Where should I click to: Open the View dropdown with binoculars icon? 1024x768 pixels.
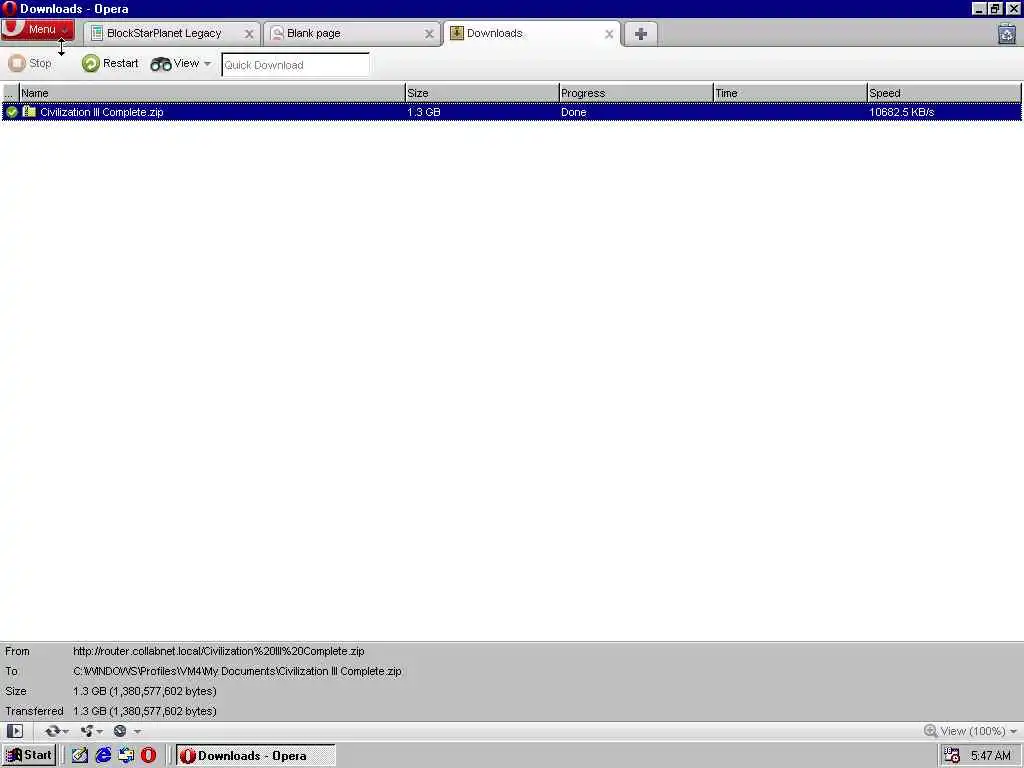pos(180,63)
